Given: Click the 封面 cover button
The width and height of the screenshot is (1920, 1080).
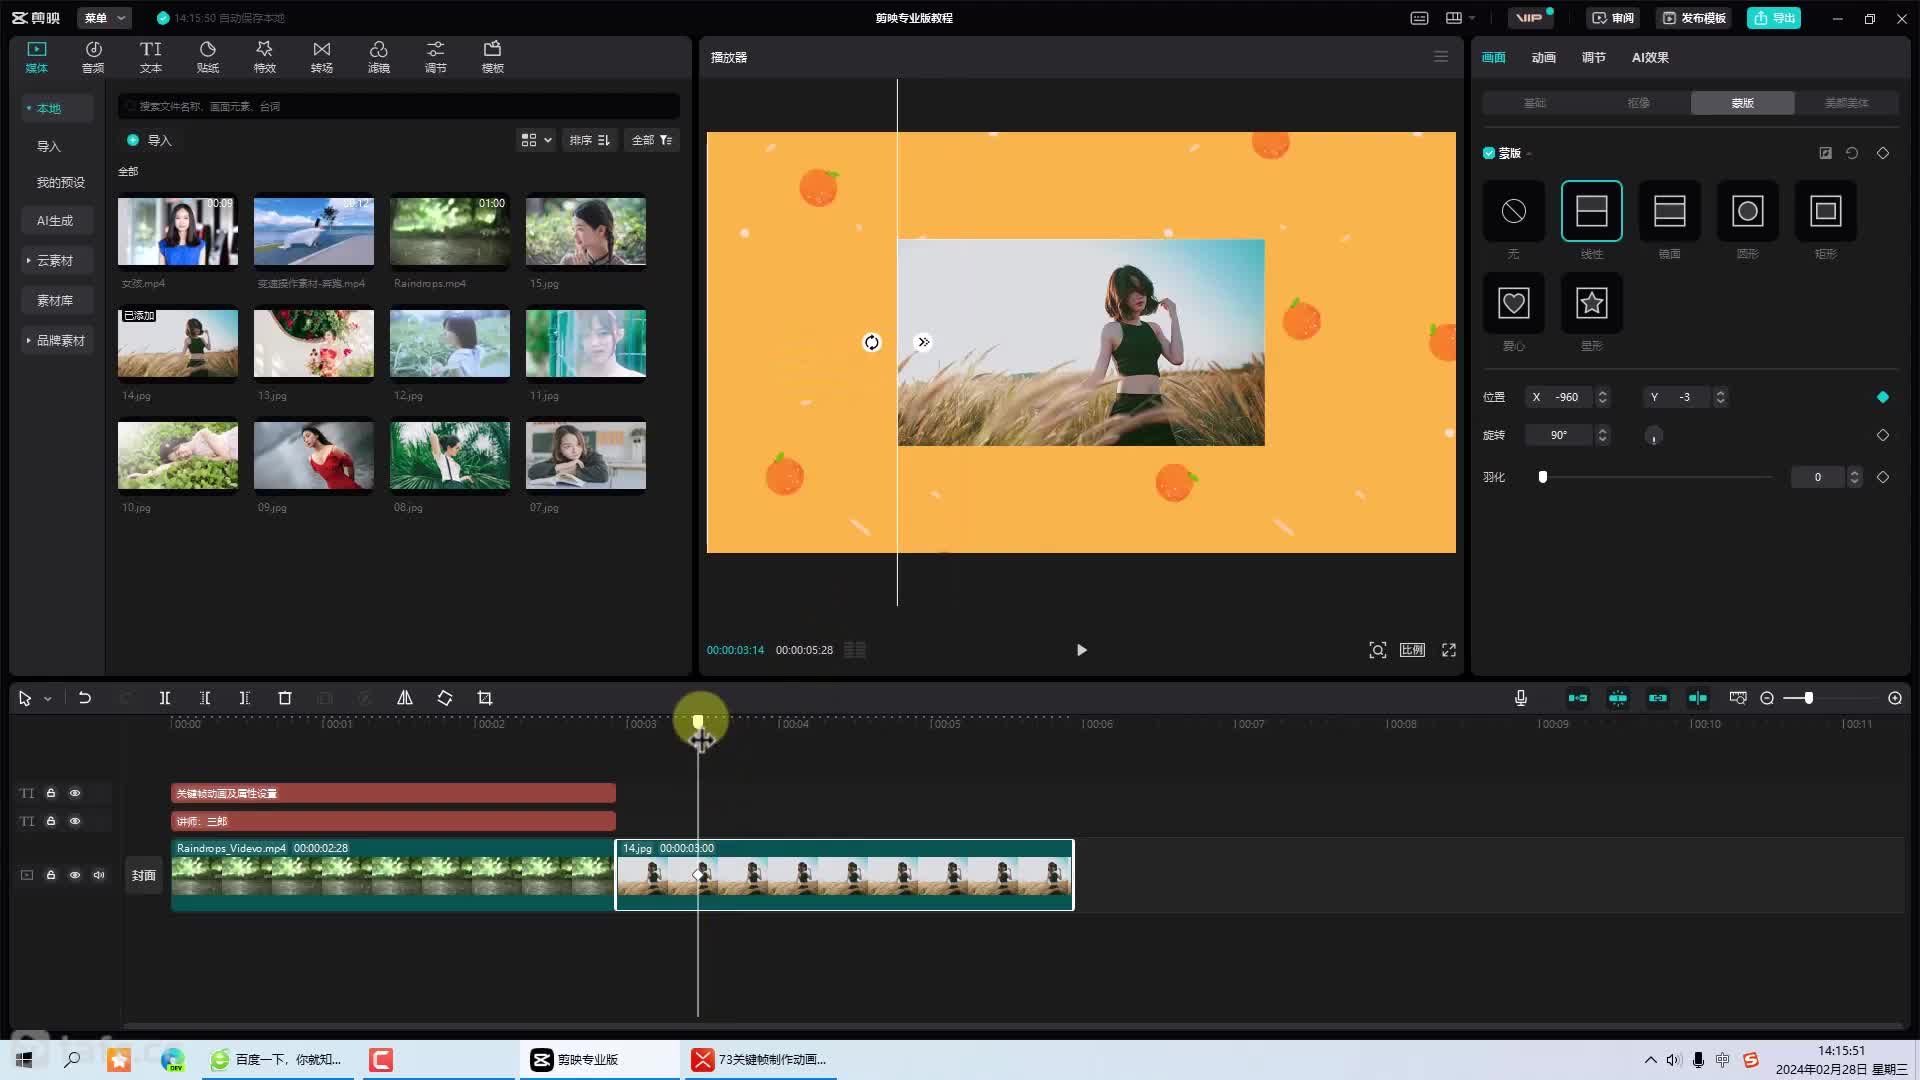Looking at the screenshot, I should pyautogui.click(x=144, y=875).
